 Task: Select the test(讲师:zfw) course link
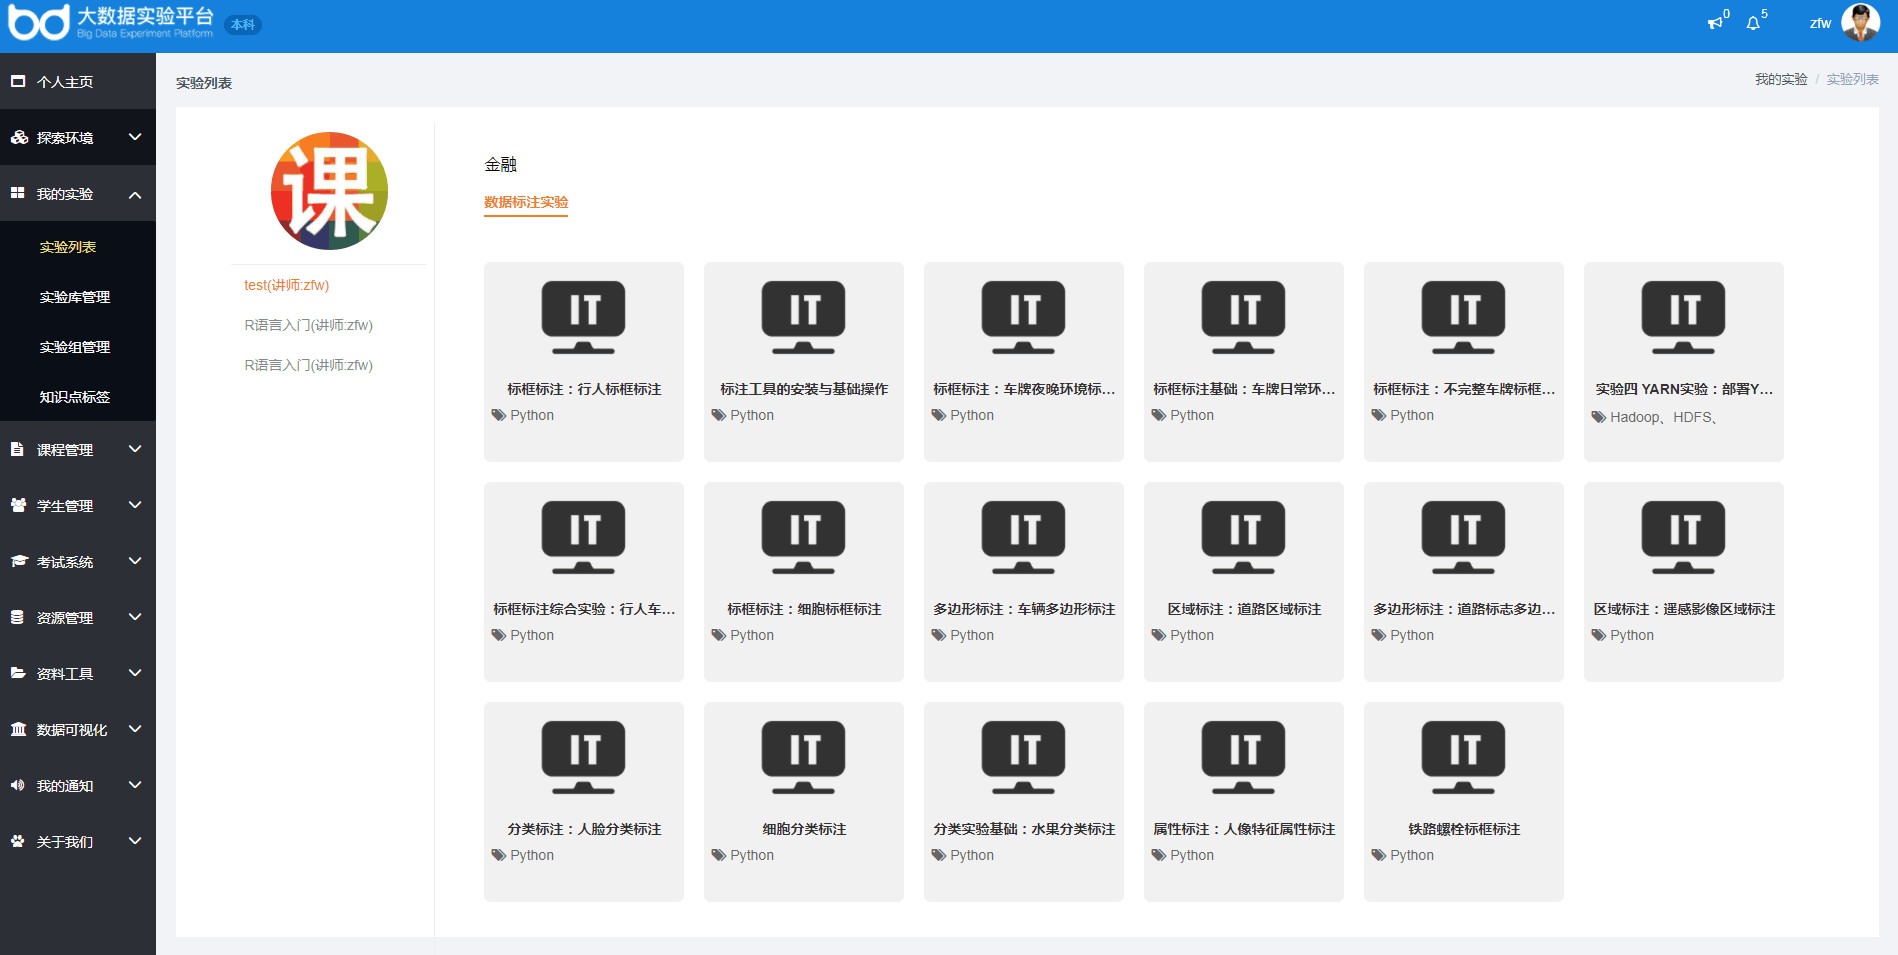click(x=286, y=285)
